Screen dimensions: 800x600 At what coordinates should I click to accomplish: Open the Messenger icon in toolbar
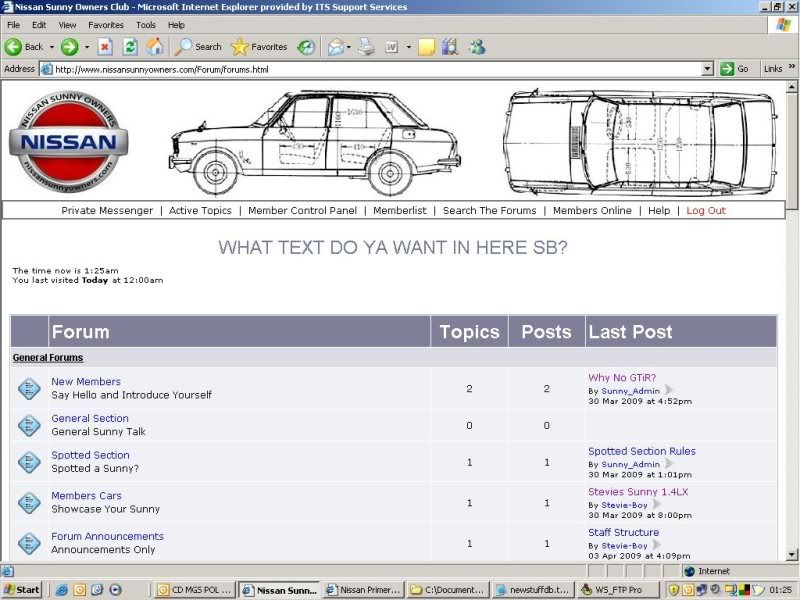coord(477,47)
